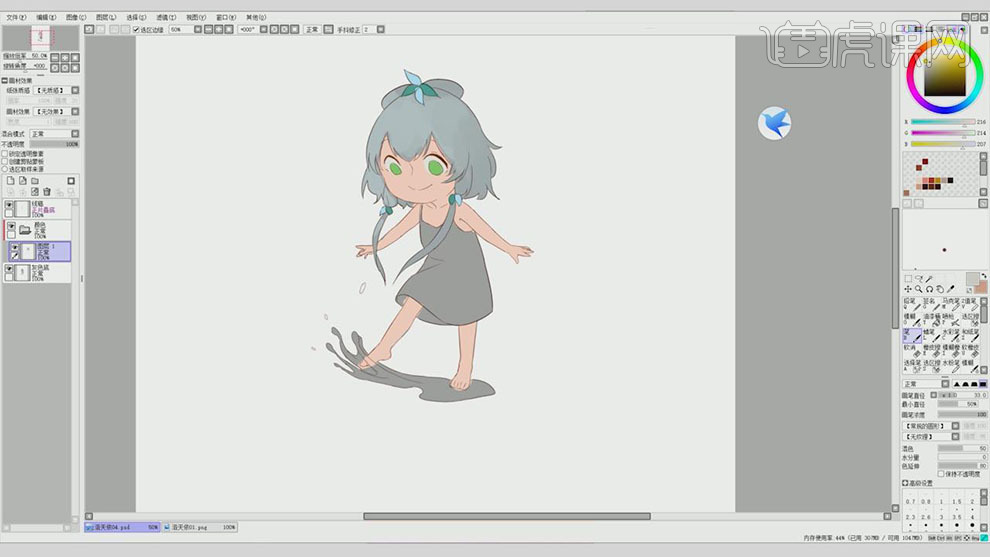Open the 手抖修正 stabilizer dropdown

pyautogui.click(x=381, y=30)
